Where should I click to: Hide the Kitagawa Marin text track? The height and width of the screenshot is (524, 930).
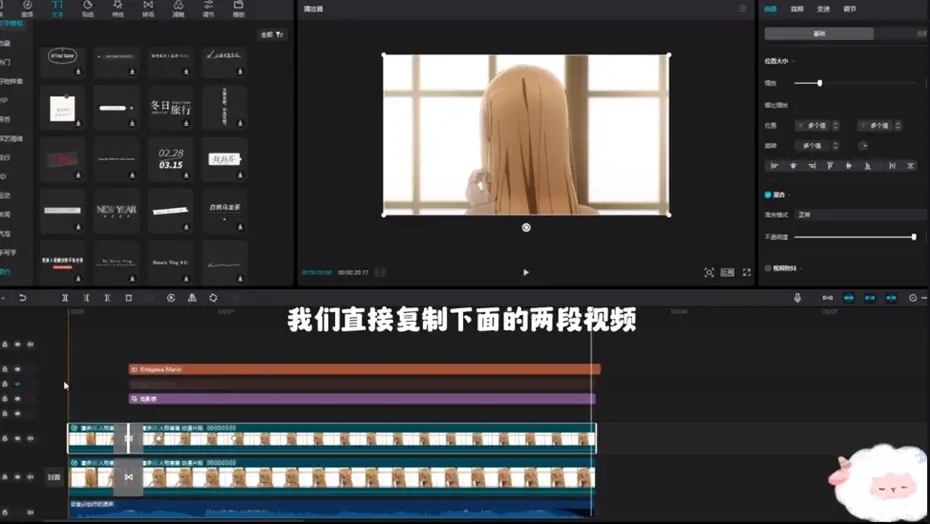[x=18, y=369]
